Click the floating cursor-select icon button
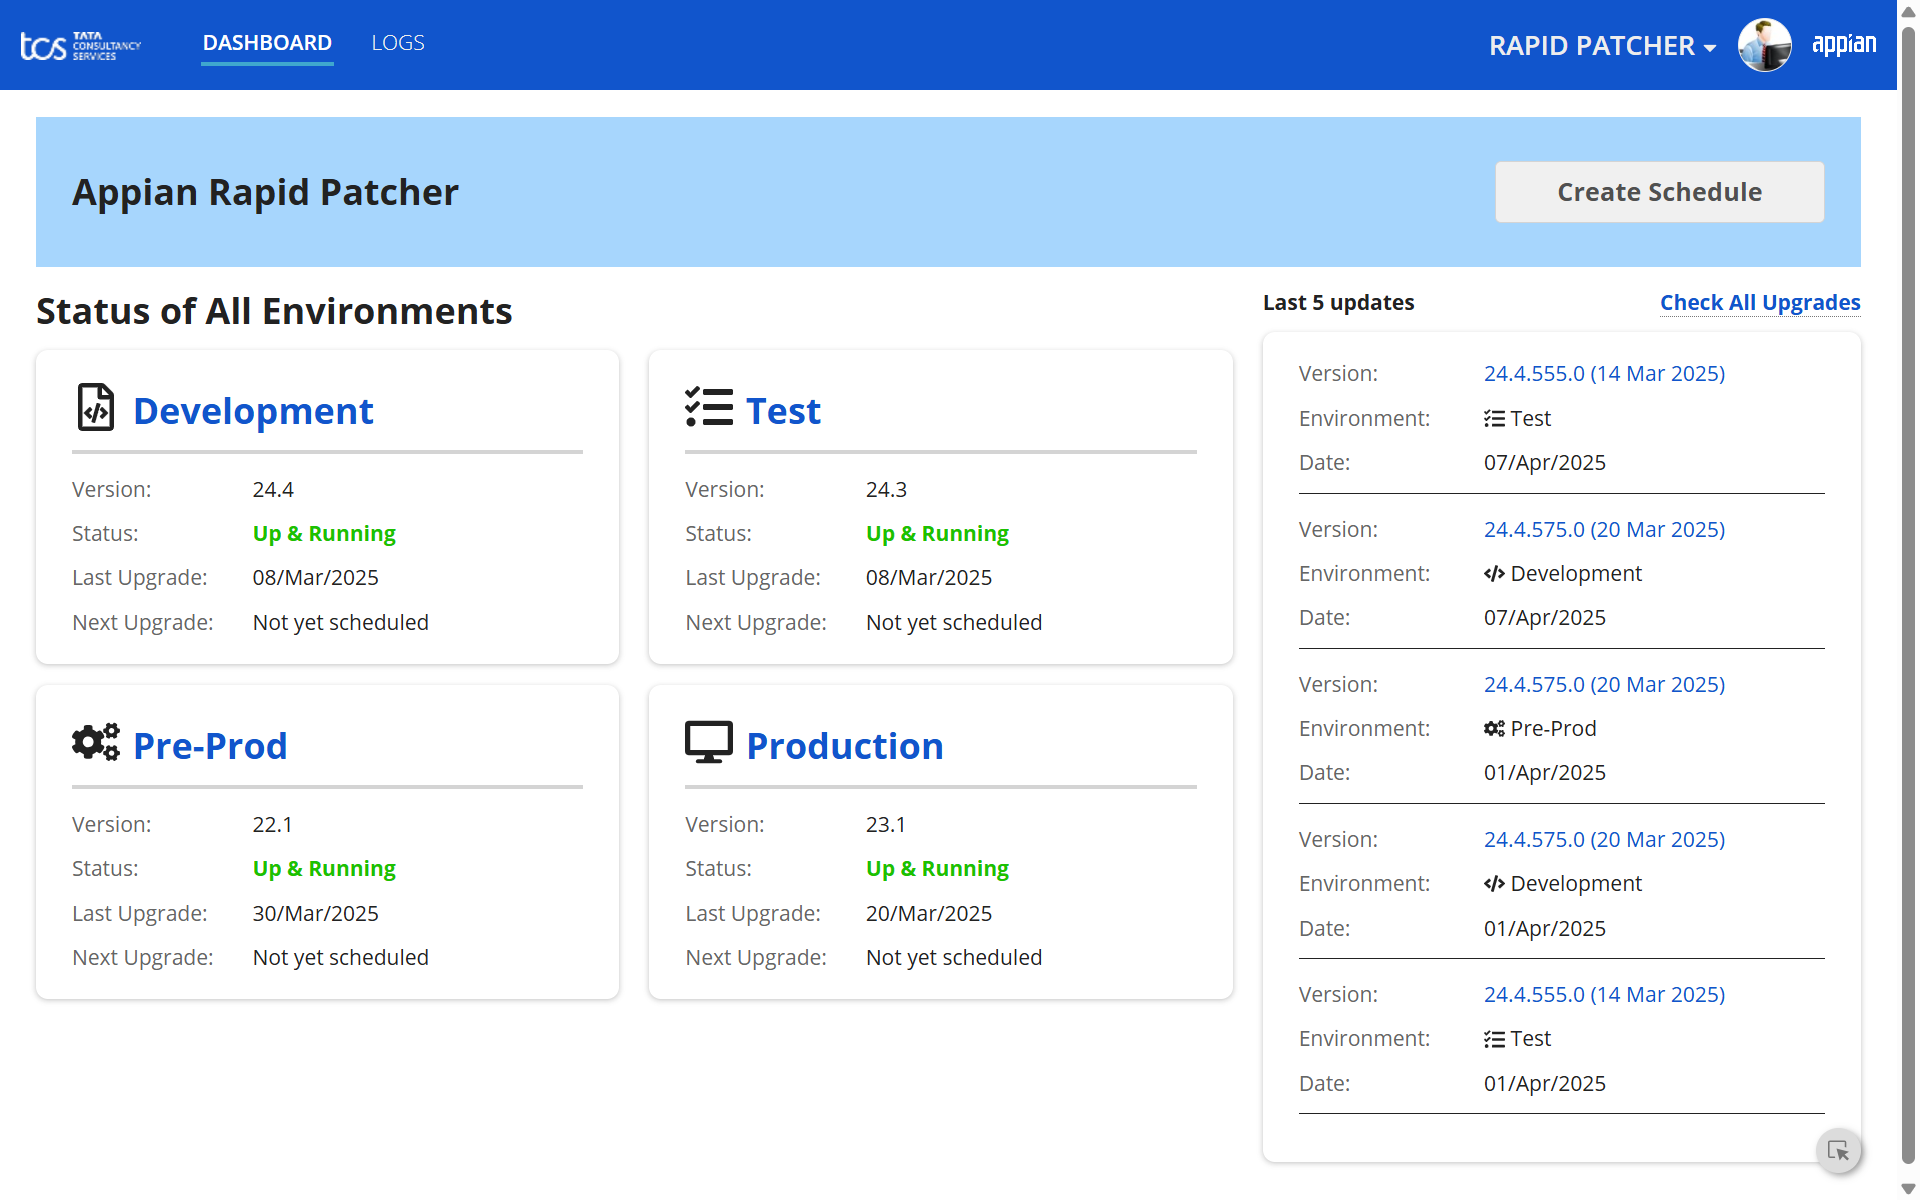The image size is (1920, 1200). click(1839, 1150)
